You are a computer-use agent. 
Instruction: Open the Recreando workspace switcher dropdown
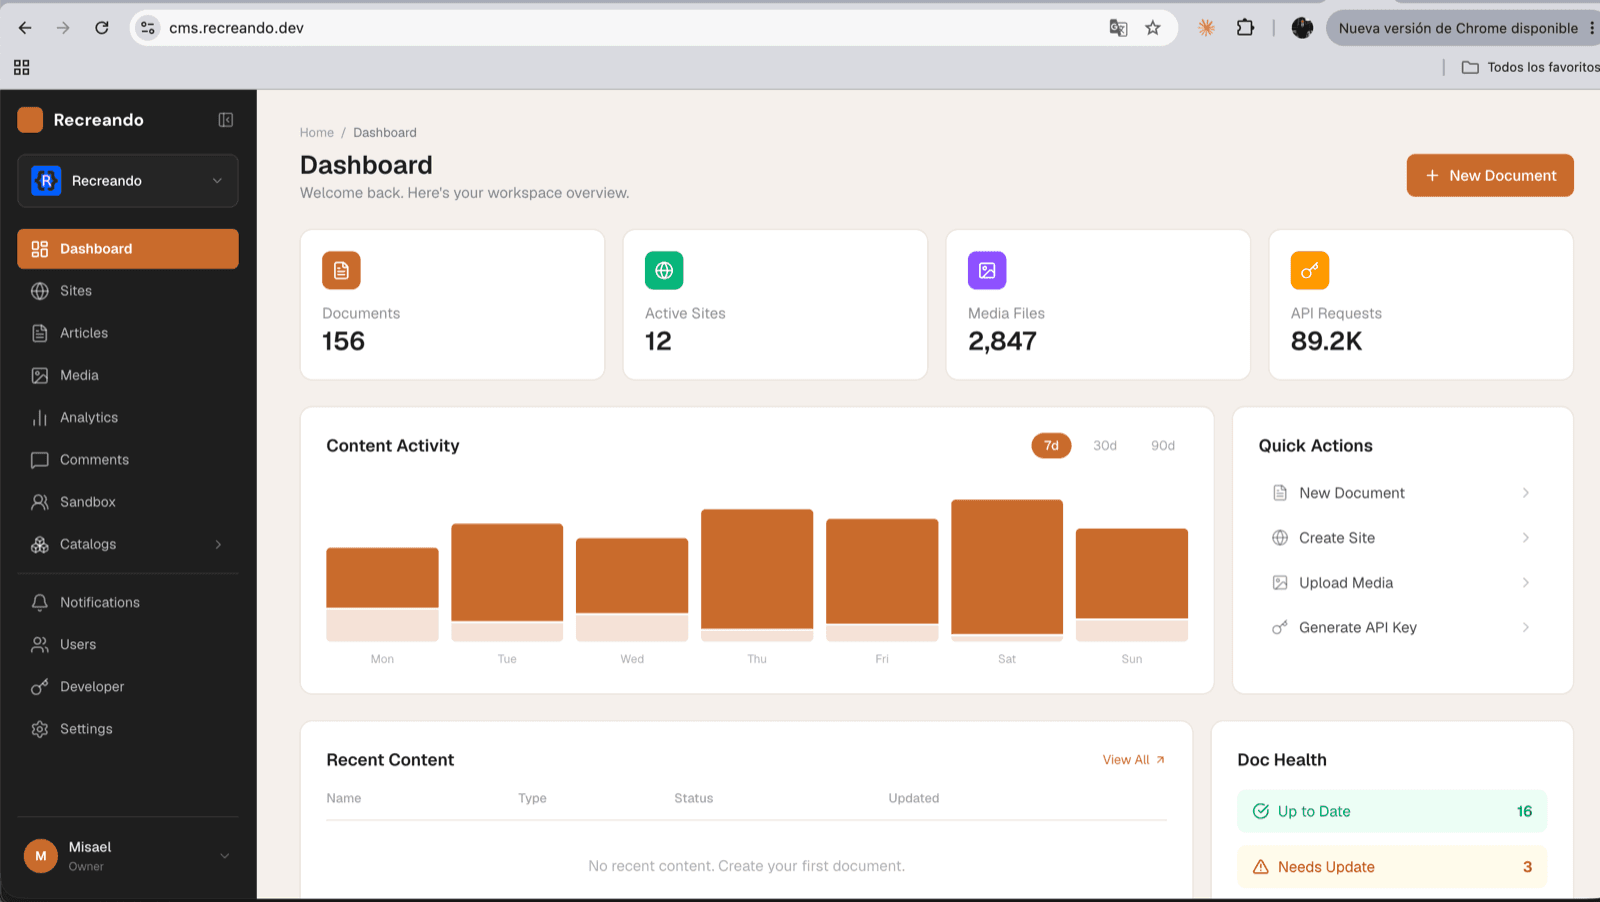coord(128,181)
